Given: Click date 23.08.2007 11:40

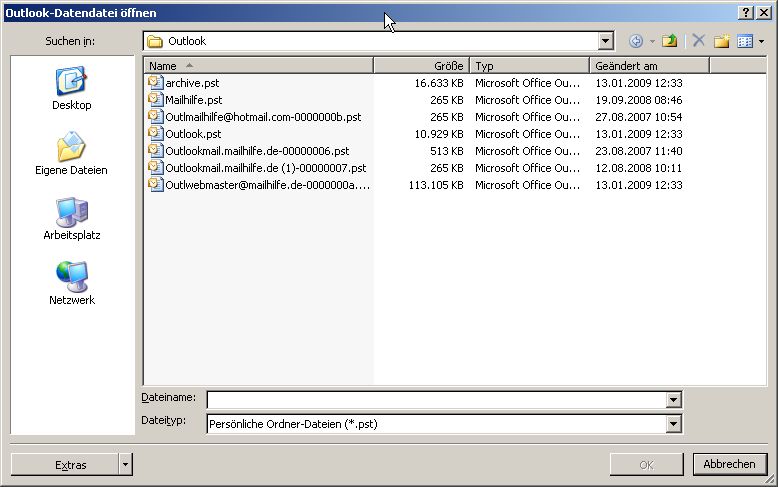Looking at the screenshot, I should pyautogui.click(x=639, y=151).
